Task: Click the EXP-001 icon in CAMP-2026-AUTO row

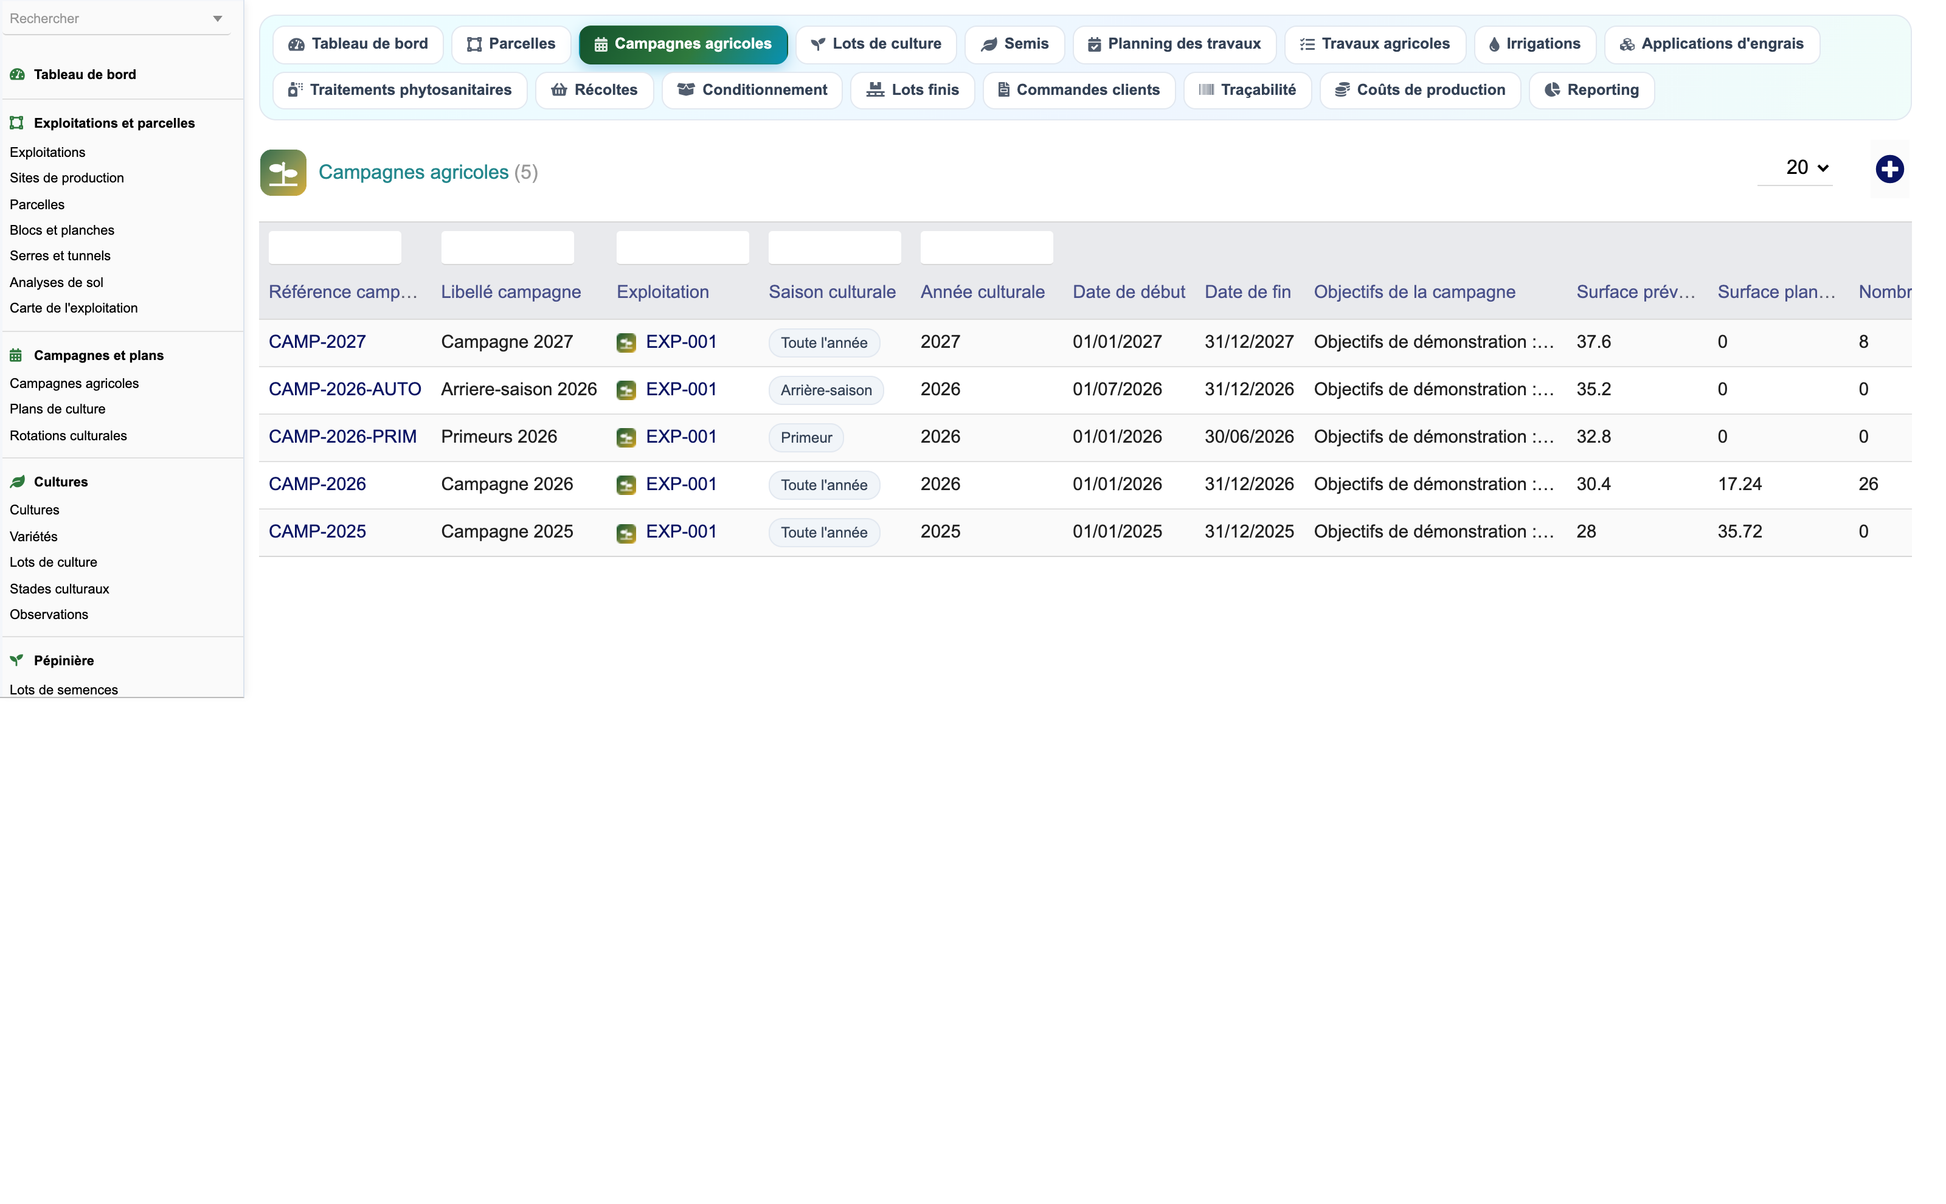Action: pos(626,390)
